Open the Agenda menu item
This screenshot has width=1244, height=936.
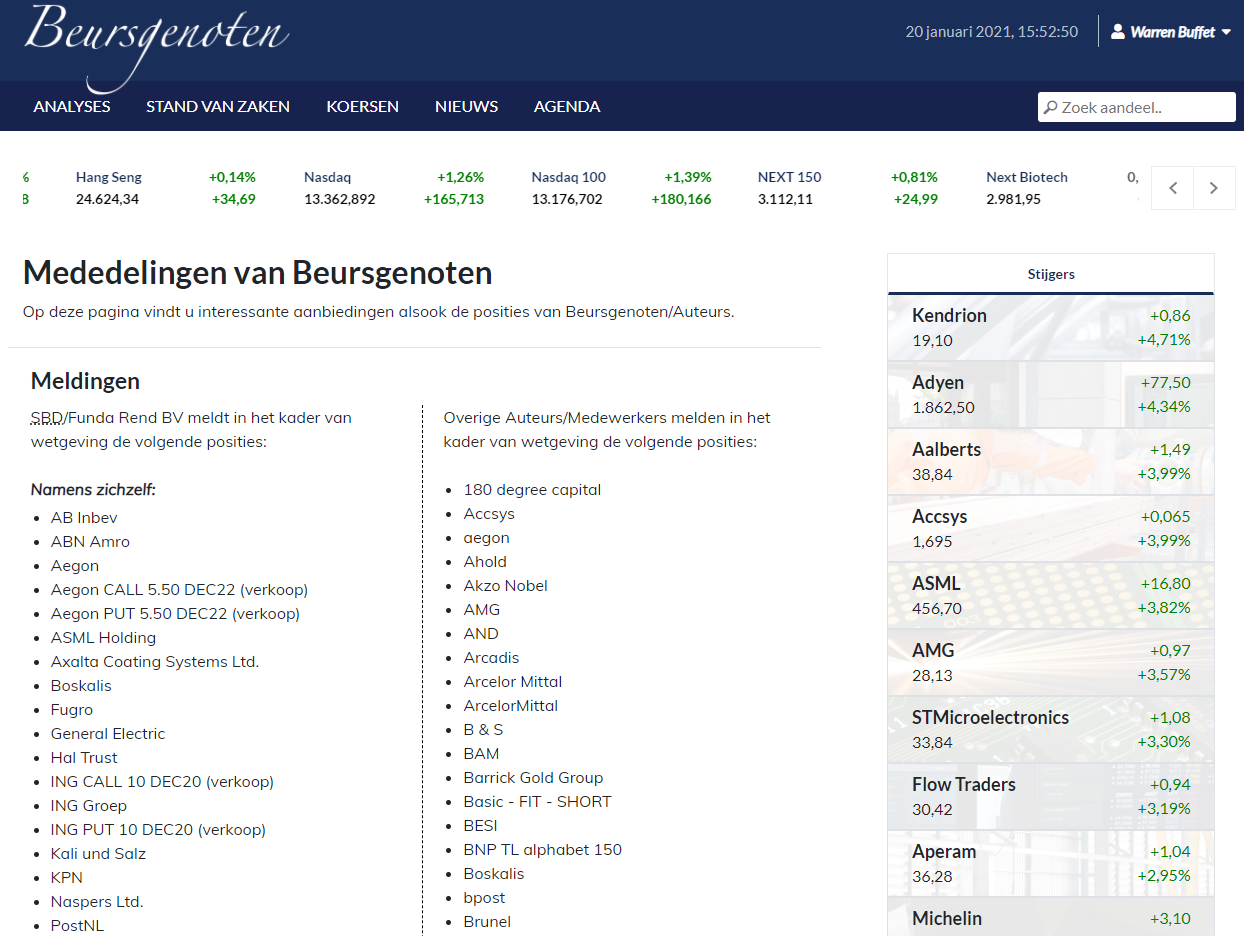click(x=567, y=106)
